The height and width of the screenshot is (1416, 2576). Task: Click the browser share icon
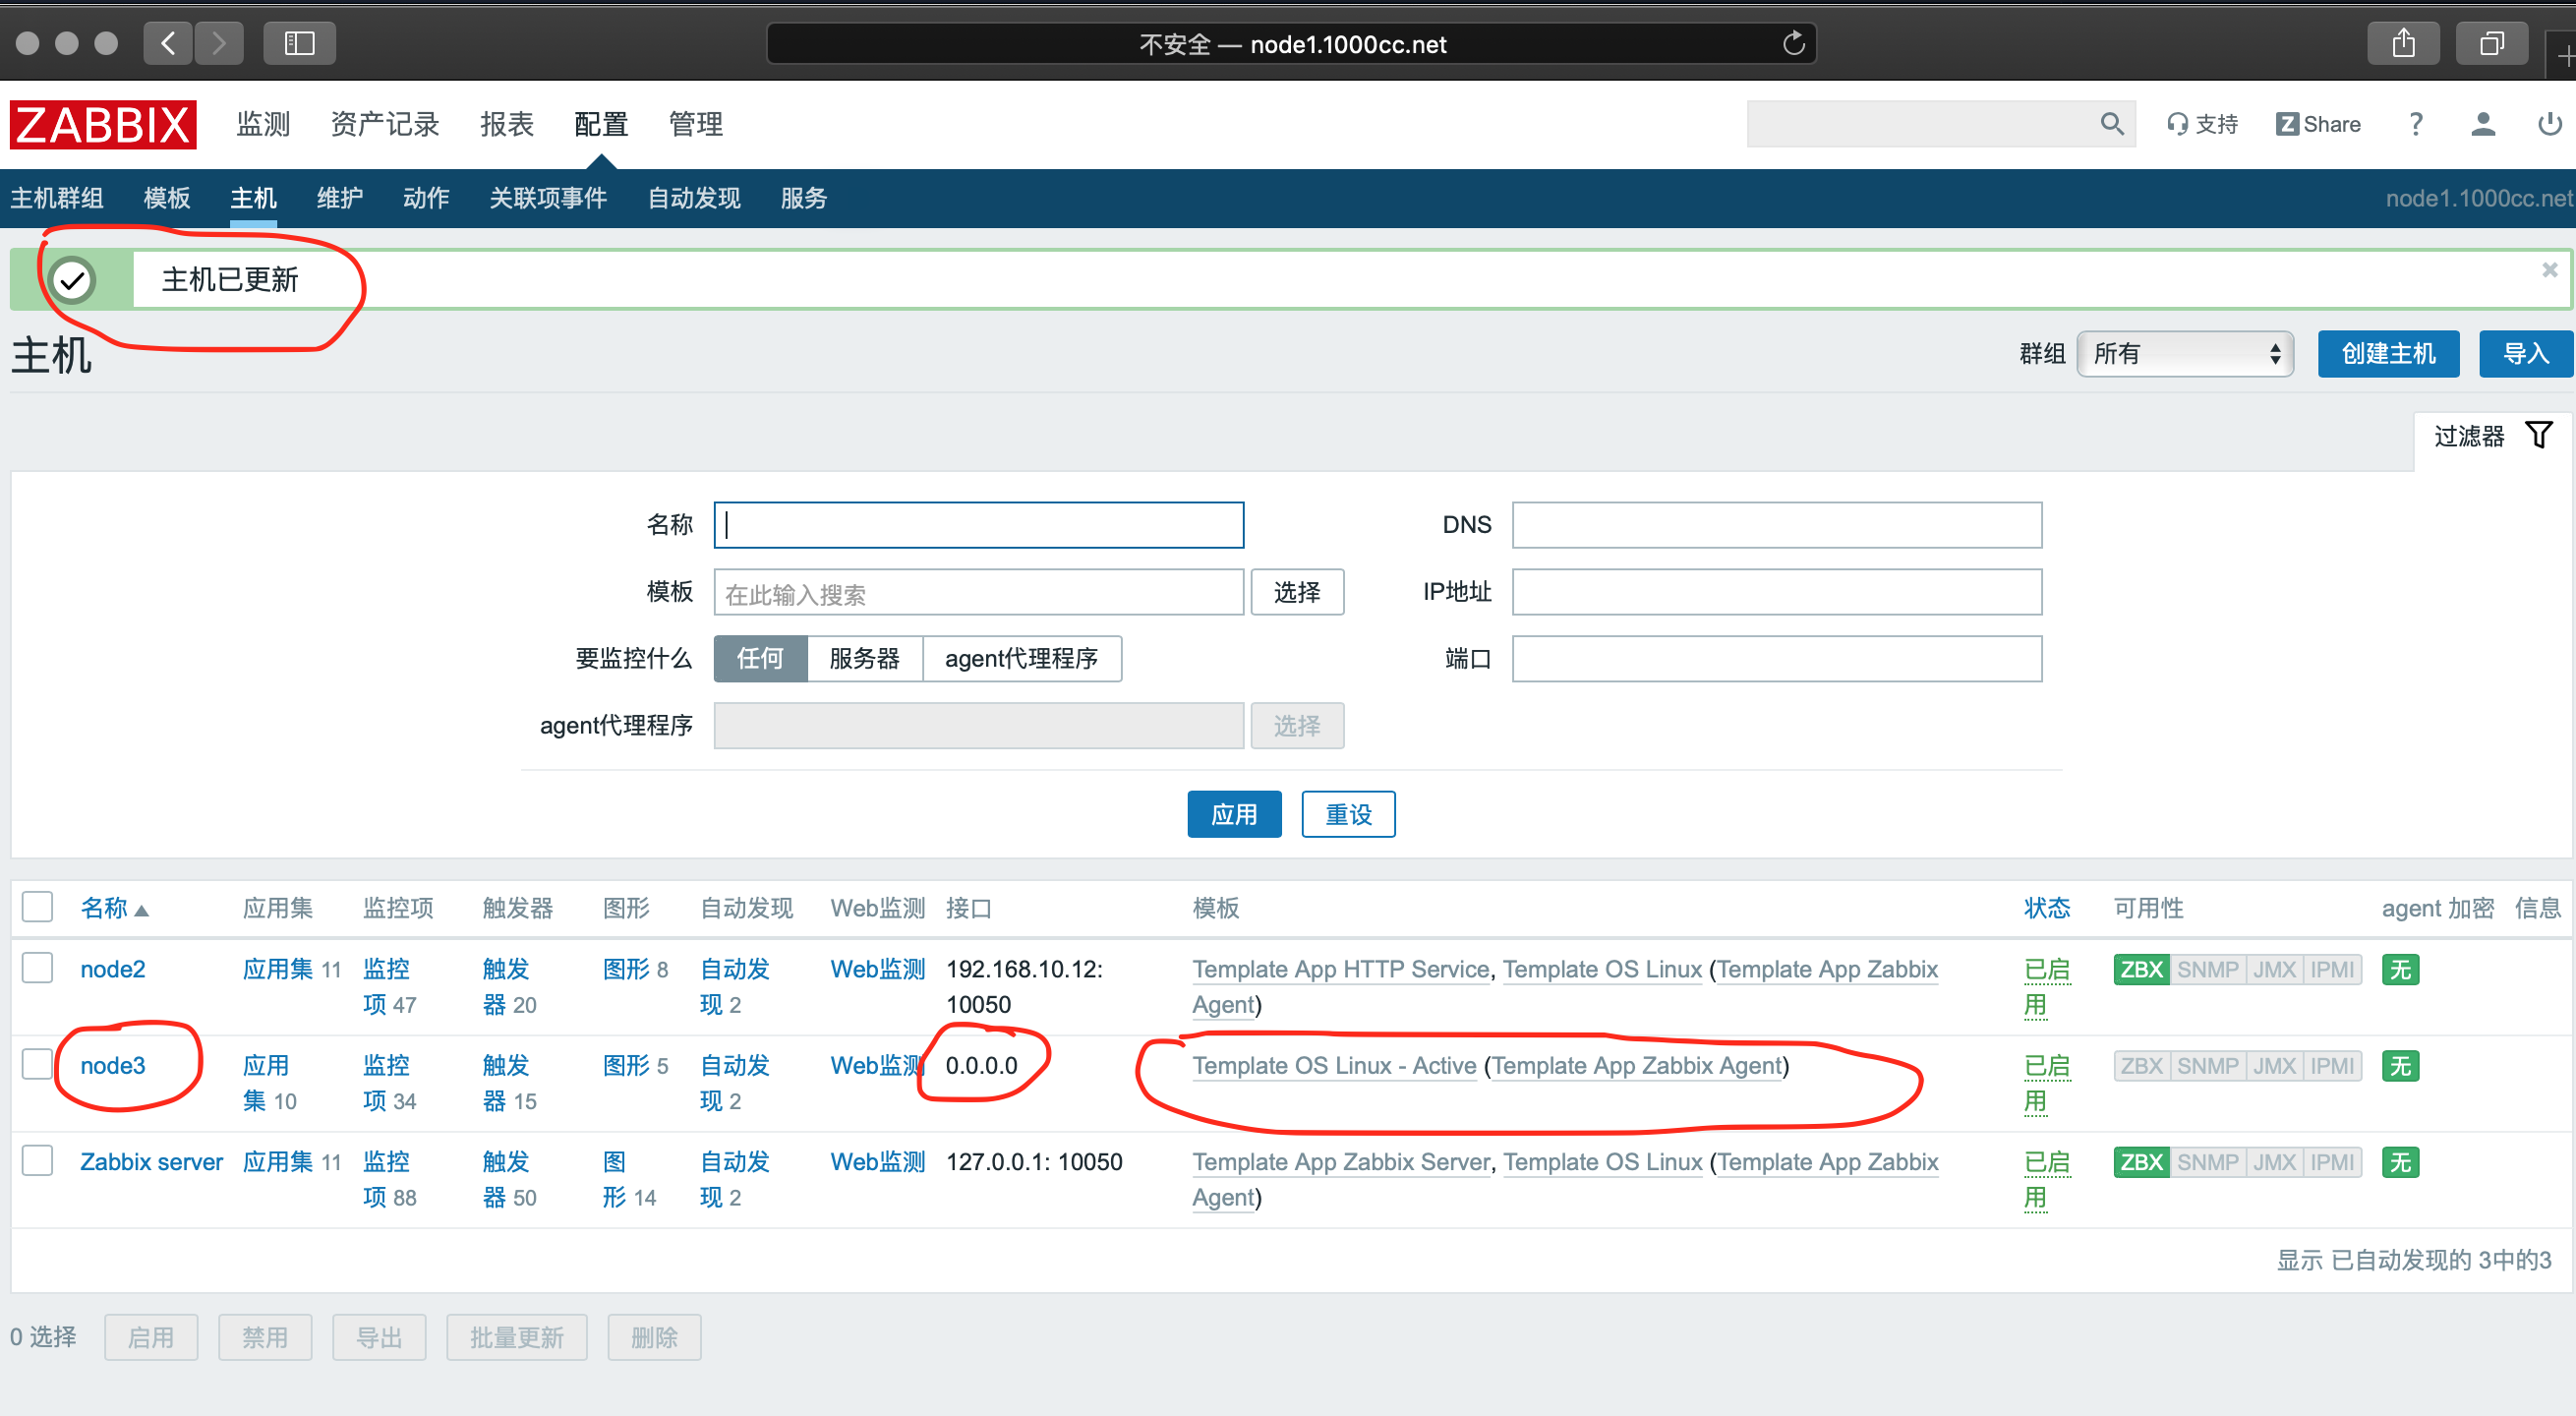click(x=2403, y=44)
